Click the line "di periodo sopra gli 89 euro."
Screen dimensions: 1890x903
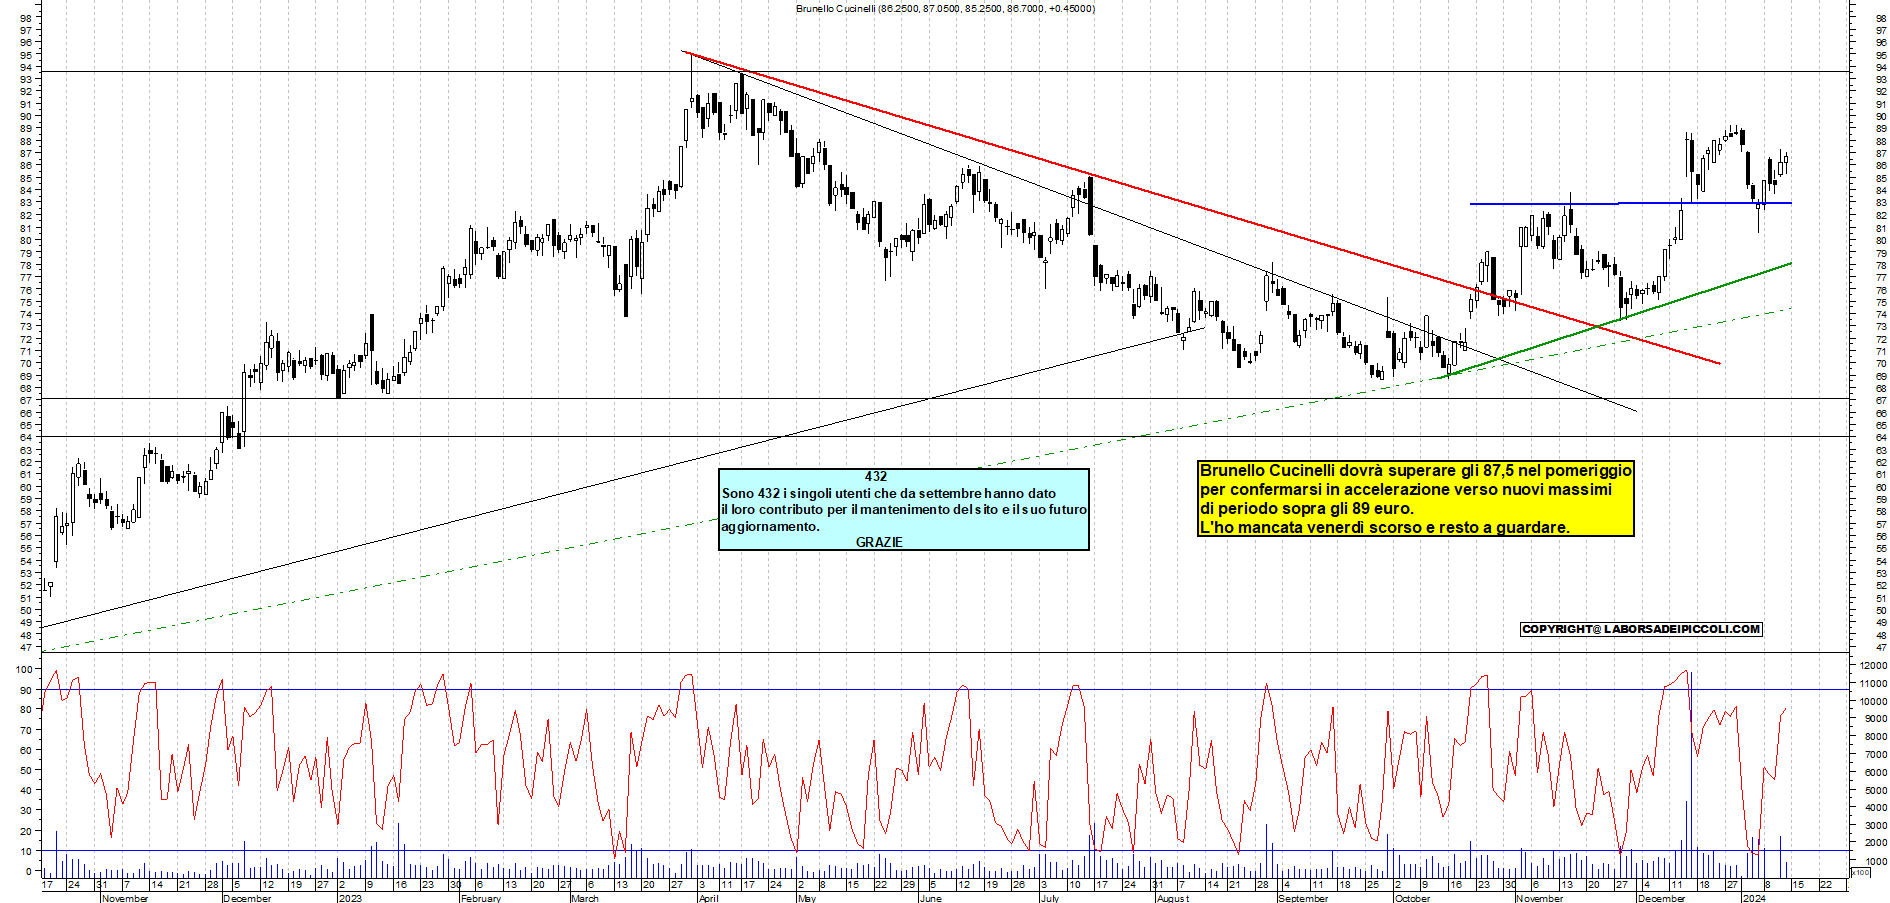[1307, 508]
